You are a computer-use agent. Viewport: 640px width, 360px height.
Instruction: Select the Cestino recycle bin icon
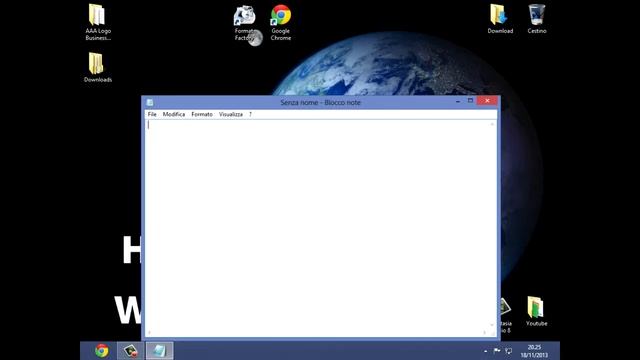tap(537, 19)
